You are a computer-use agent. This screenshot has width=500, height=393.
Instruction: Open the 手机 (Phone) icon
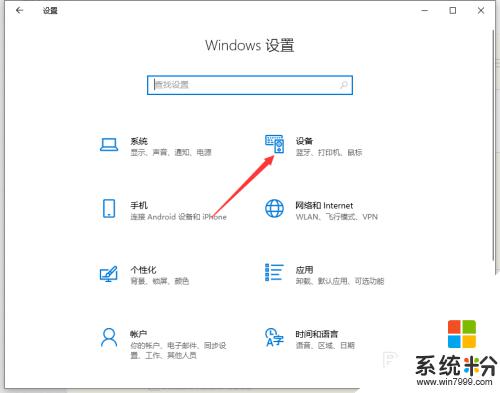coord(109,208)
